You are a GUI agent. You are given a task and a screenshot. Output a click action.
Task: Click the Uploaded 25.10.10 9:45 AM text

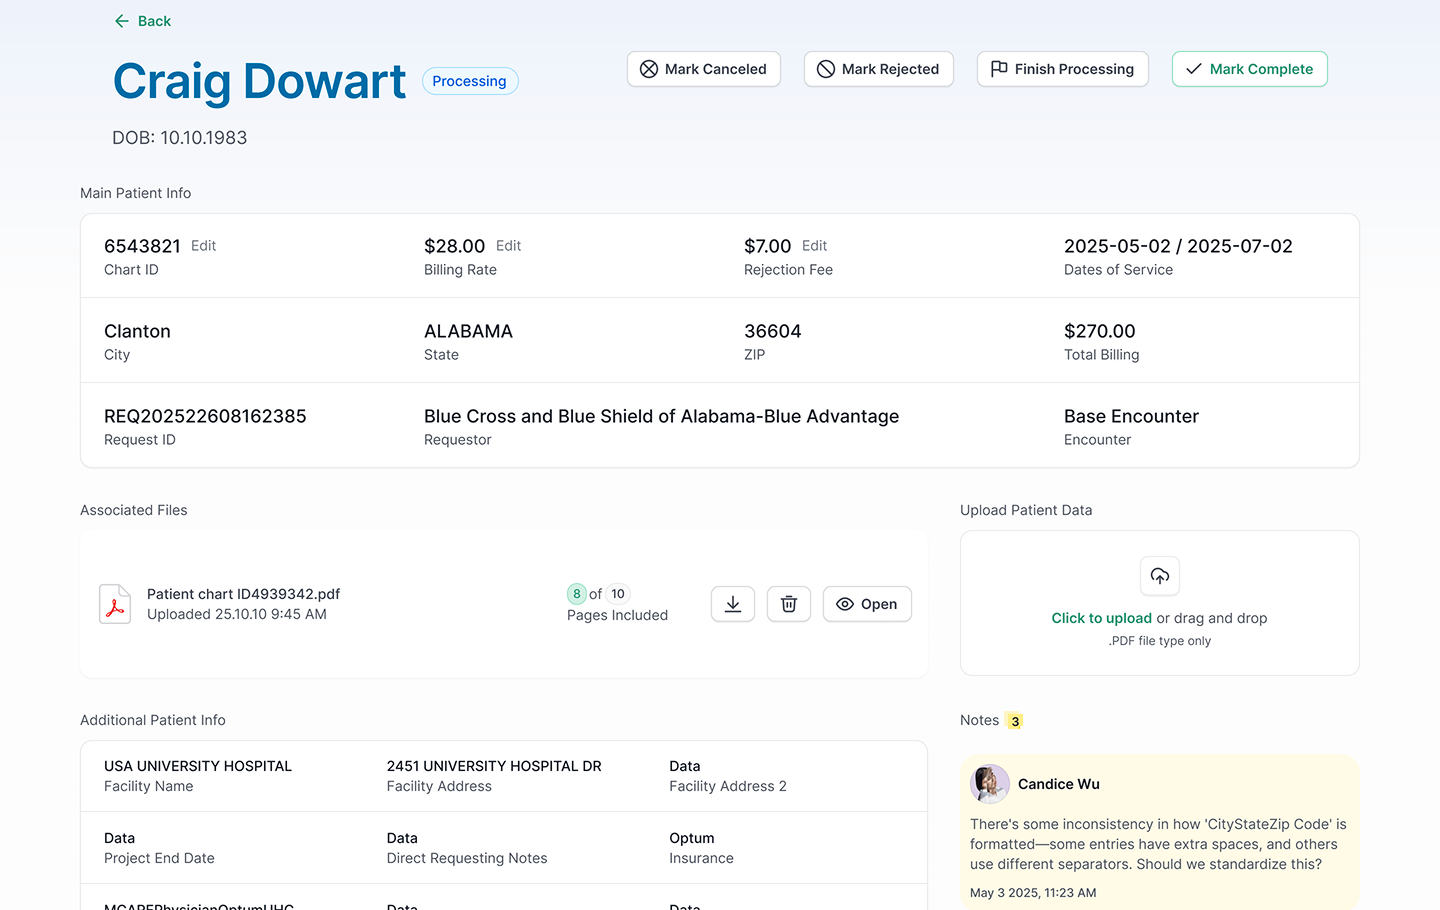[x=237, y=614]
